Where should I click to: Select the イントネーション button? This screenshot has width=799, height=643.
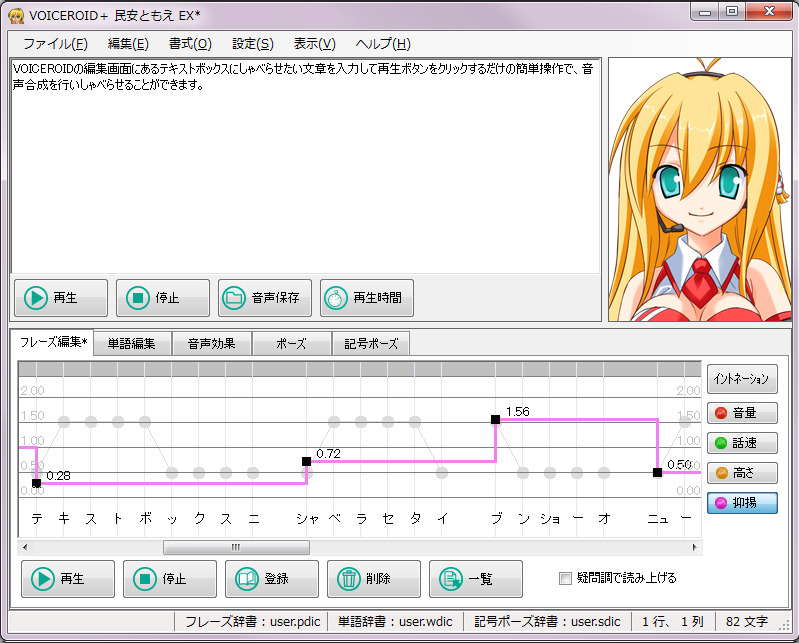[x=742, y=379]
